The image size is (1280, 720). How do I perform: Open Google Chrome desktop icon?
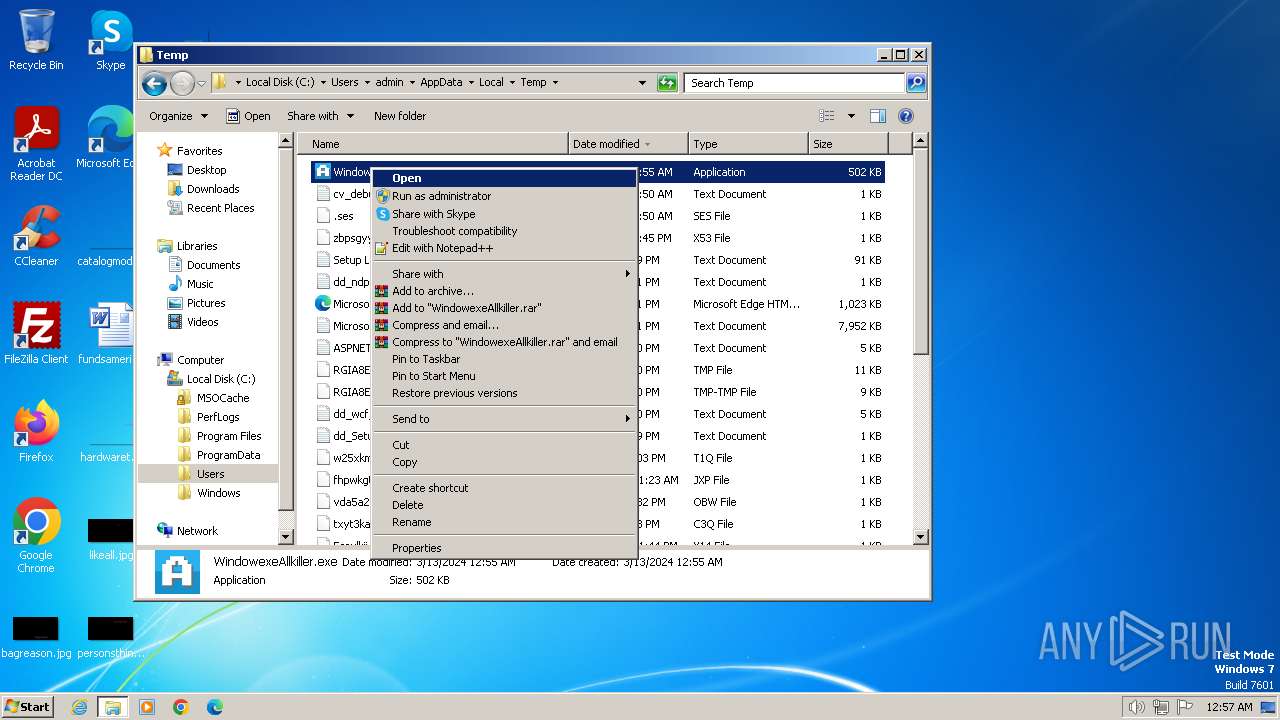tap(36, 536)
